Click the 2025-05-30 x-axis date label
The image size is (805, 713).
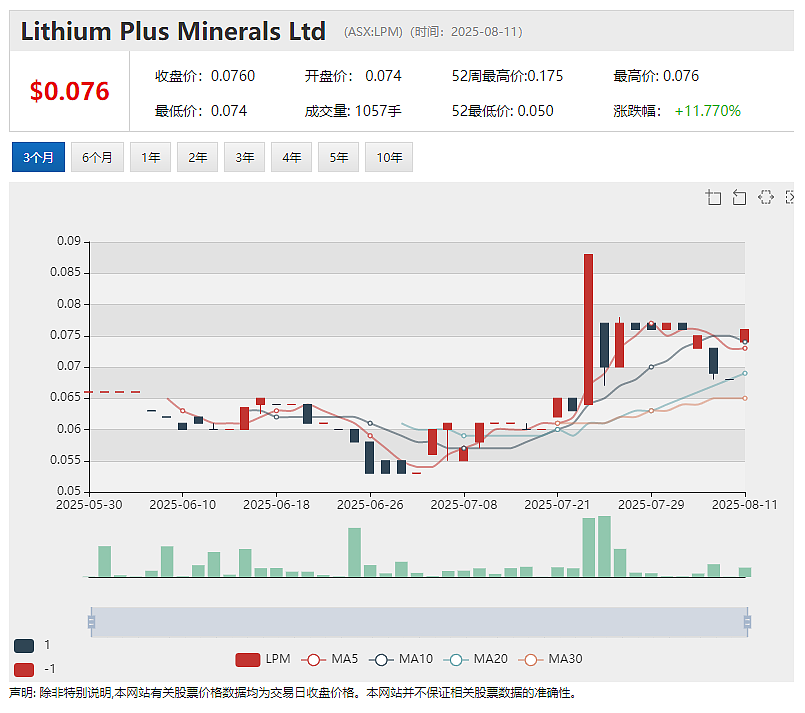click(x=89, y=505)
